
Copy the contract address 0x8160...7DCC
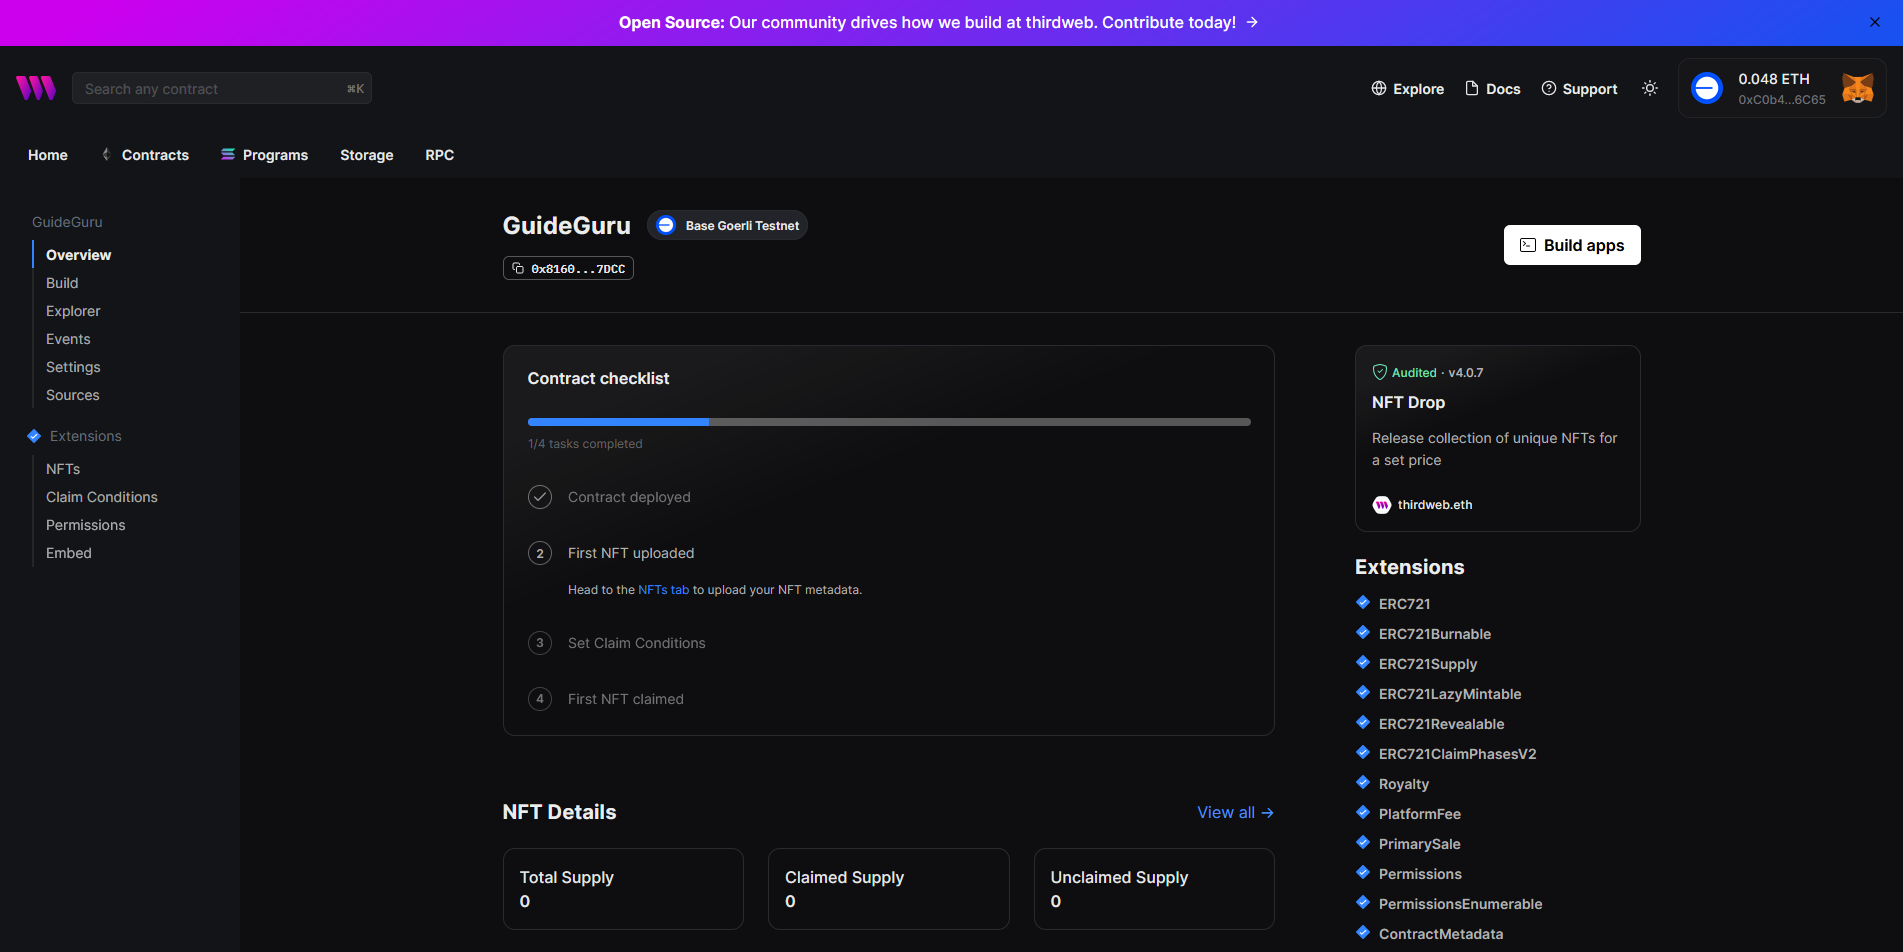(568, 268)
